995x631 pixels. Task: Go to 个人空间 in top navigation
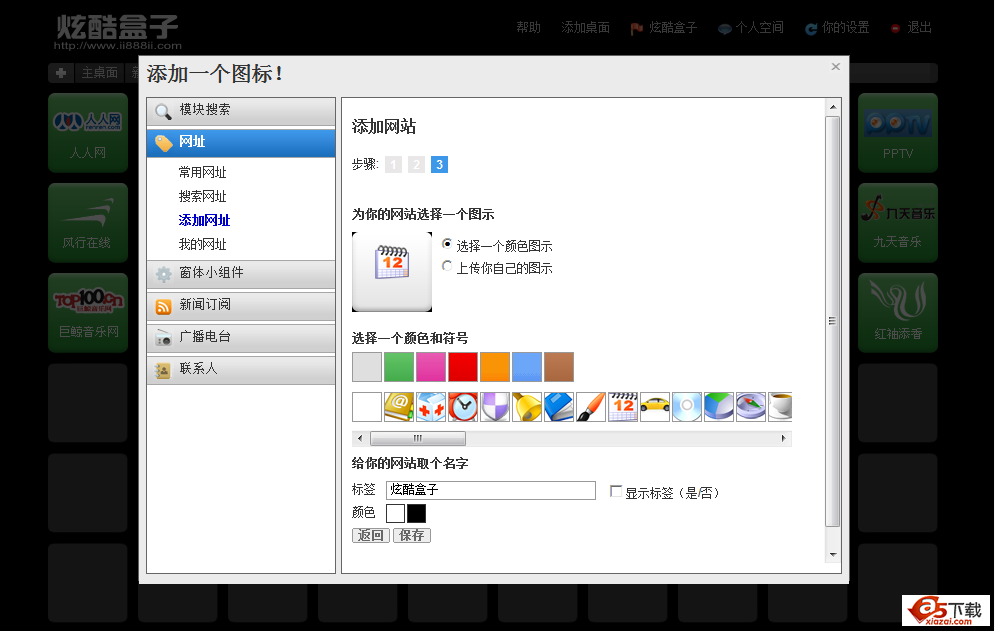tap(751, 27)
